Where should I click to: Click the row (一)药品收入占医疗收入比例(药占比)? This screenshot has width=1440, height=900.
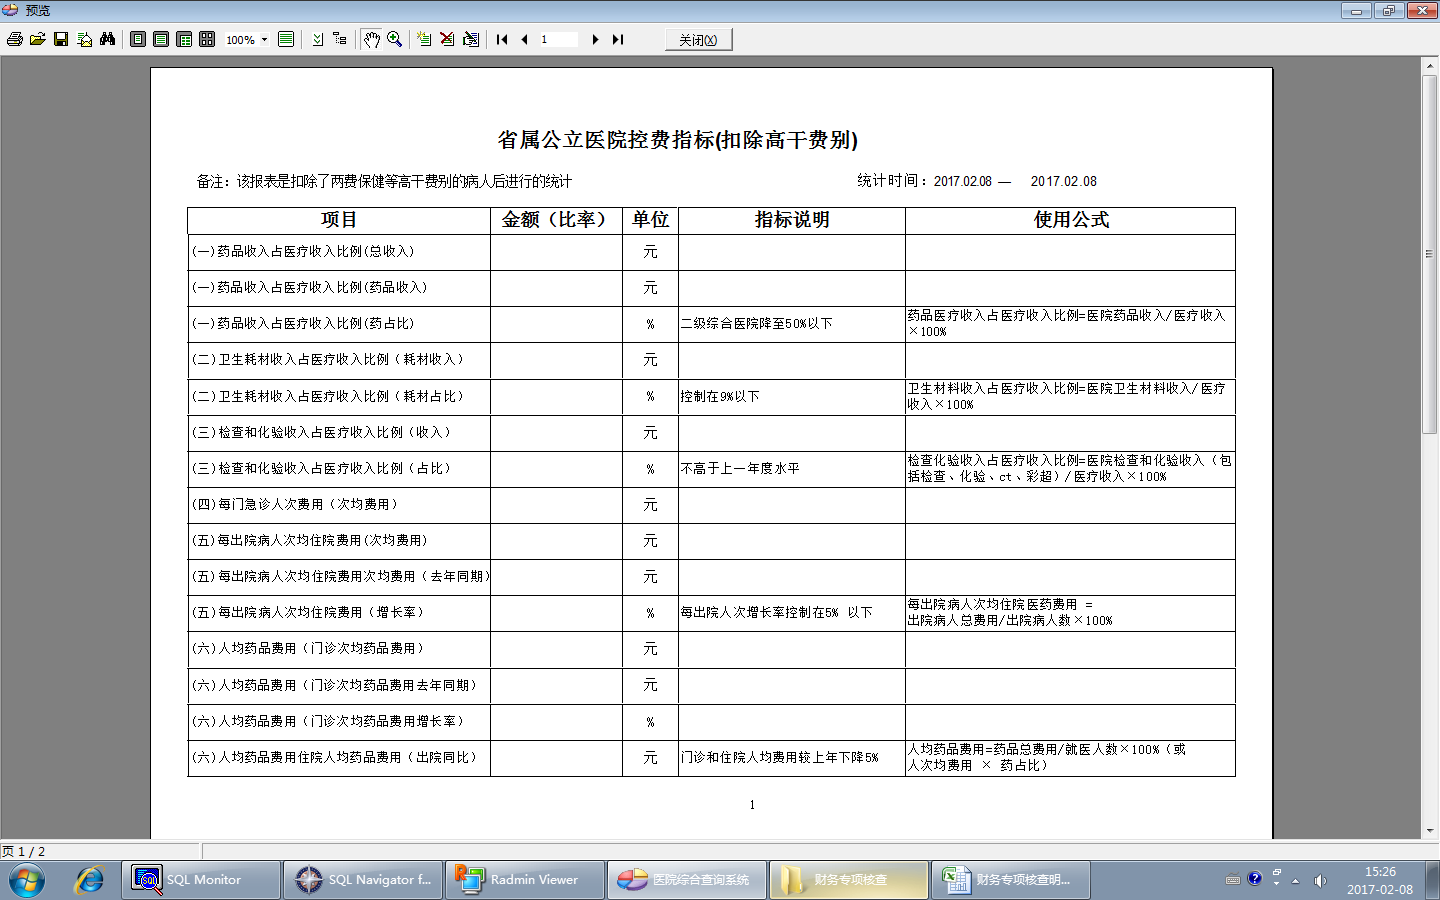[711, 324]
